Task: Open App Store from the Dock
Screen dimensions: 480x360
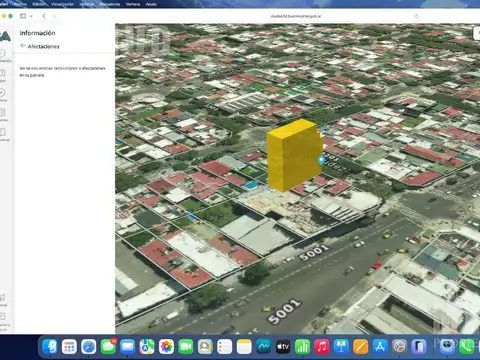Action: (x=380, y=347)
